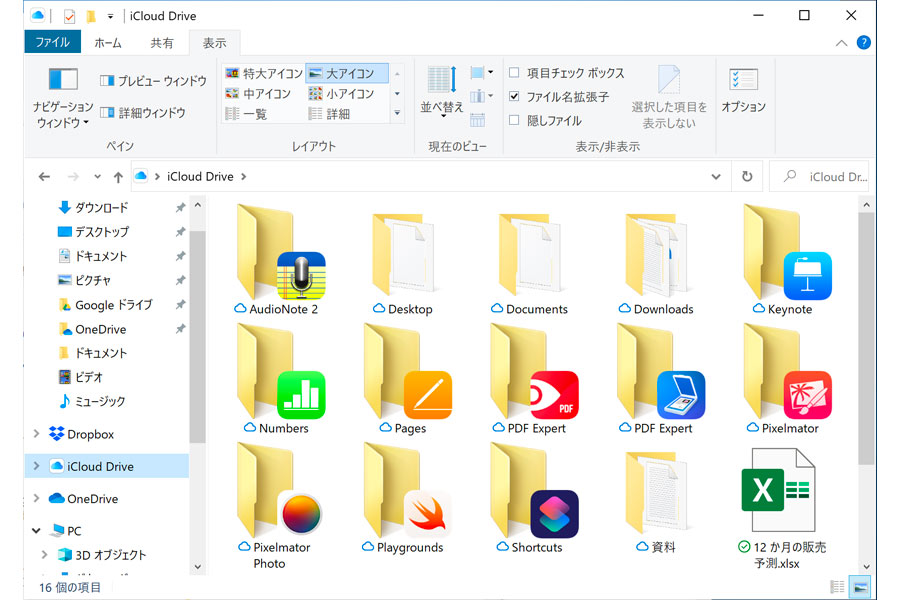900x600 pixels.
Task: Collapse the PC tree node
Action: coord(37,531)
